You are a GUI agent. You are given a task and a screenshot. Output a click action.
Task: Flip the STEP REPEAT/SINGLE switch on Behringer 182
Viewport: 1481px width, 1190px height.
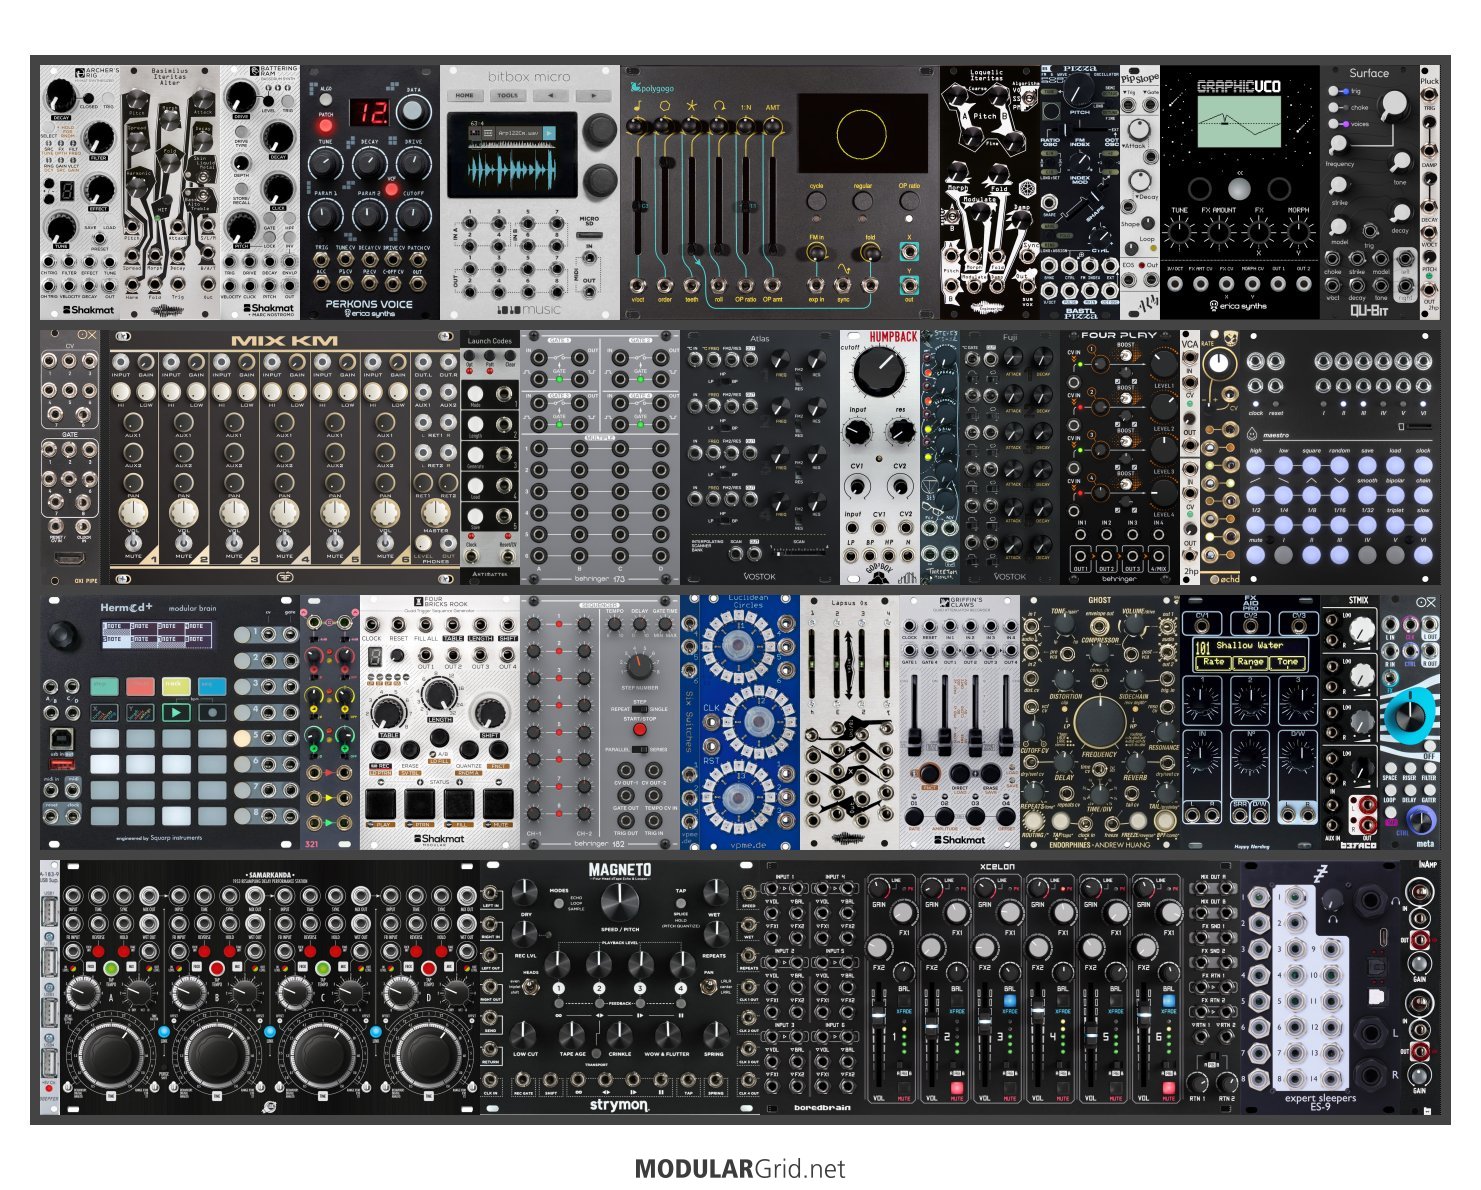(640, 708)
